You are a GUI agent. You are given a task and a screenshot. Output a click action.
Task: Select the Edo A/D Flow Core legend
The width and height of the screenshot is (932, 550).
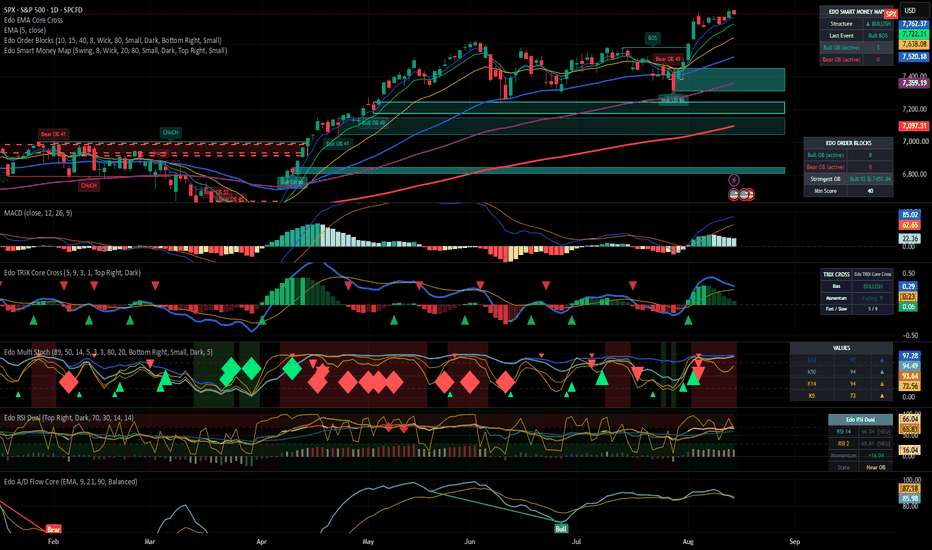(x=71, y=482)
